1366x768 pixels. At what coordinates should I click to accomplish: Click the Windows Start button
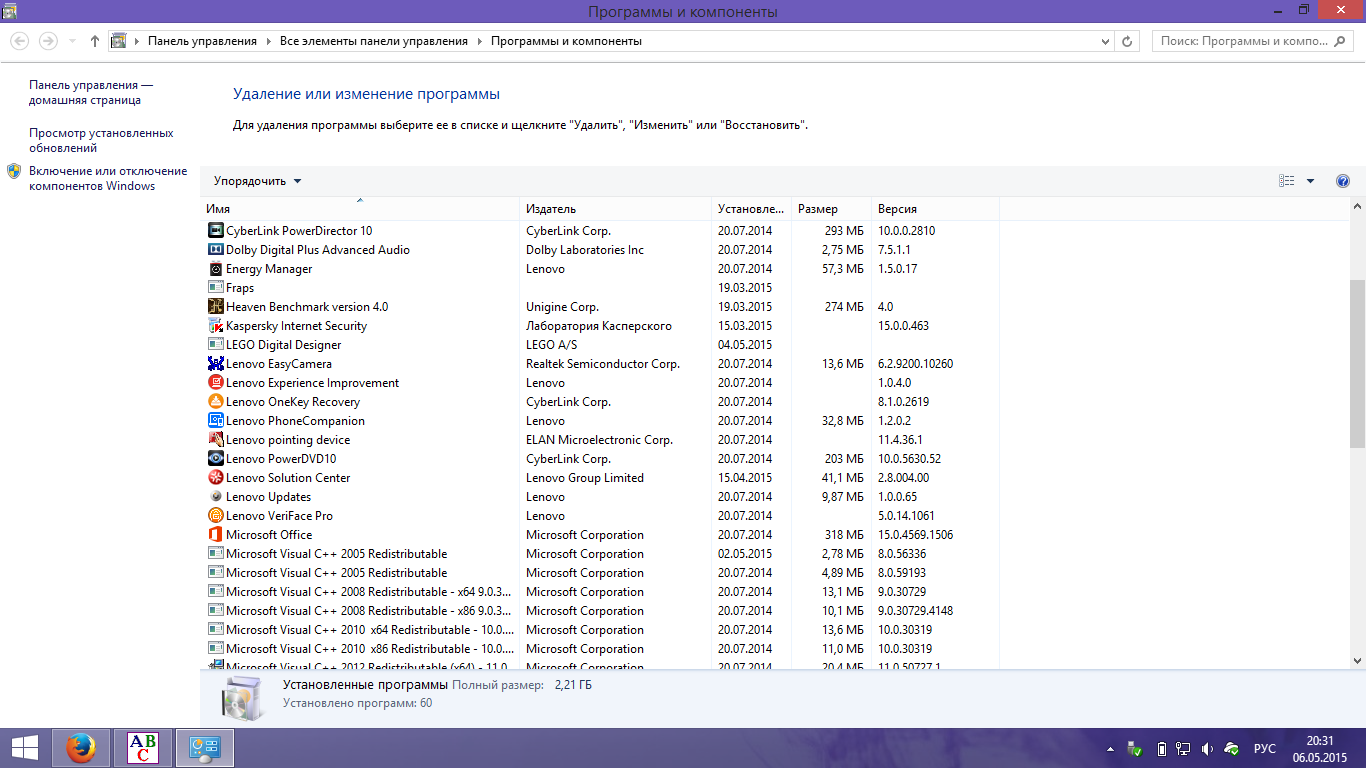coord(24,748)
